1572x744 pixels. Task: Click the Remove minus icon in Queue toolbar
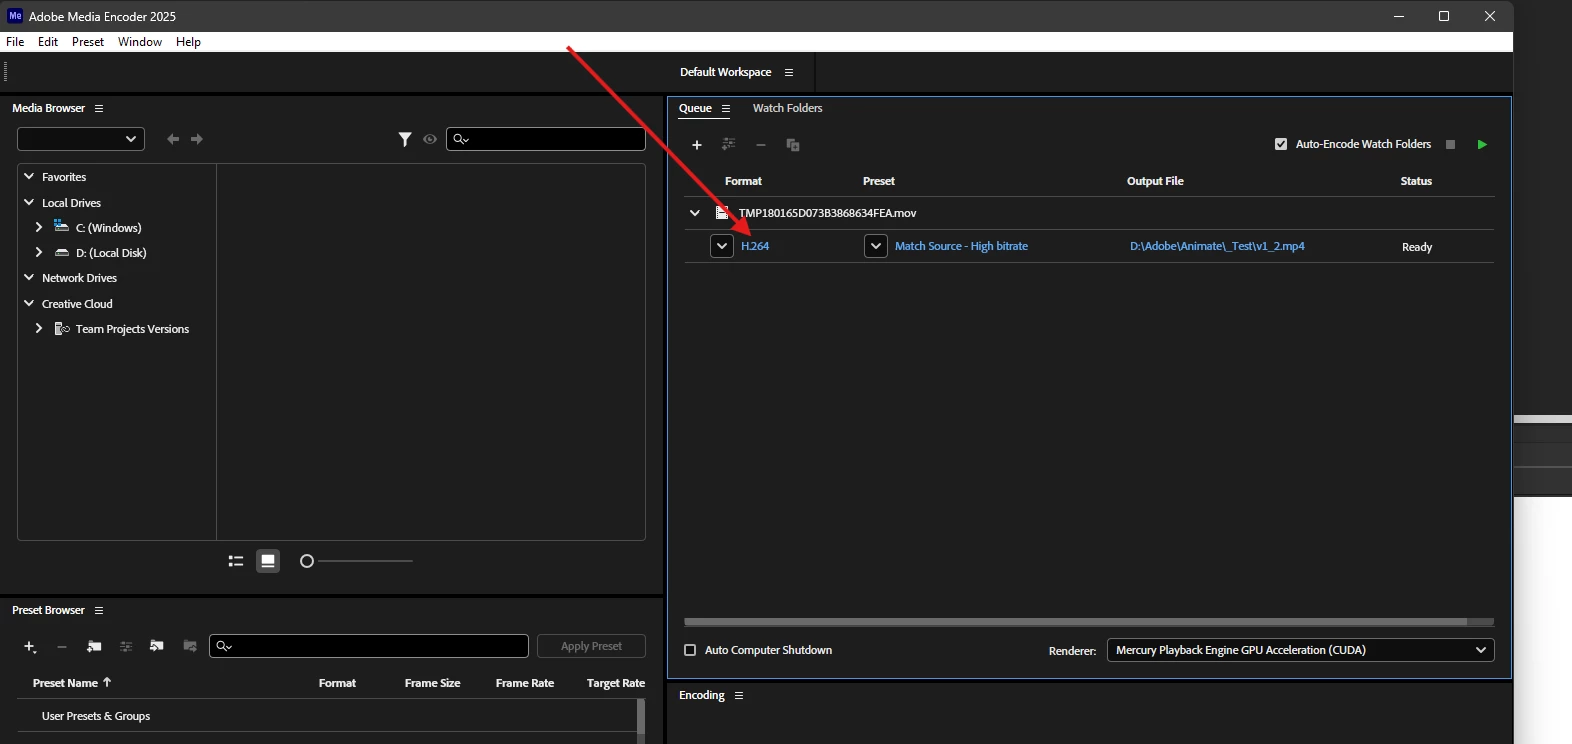[x=761, y=145]
